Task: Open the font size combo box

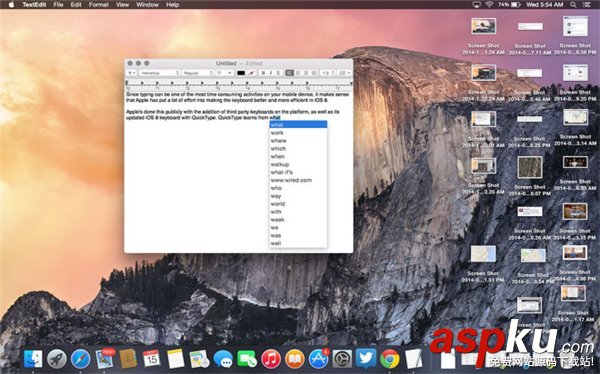Action: 224,73
